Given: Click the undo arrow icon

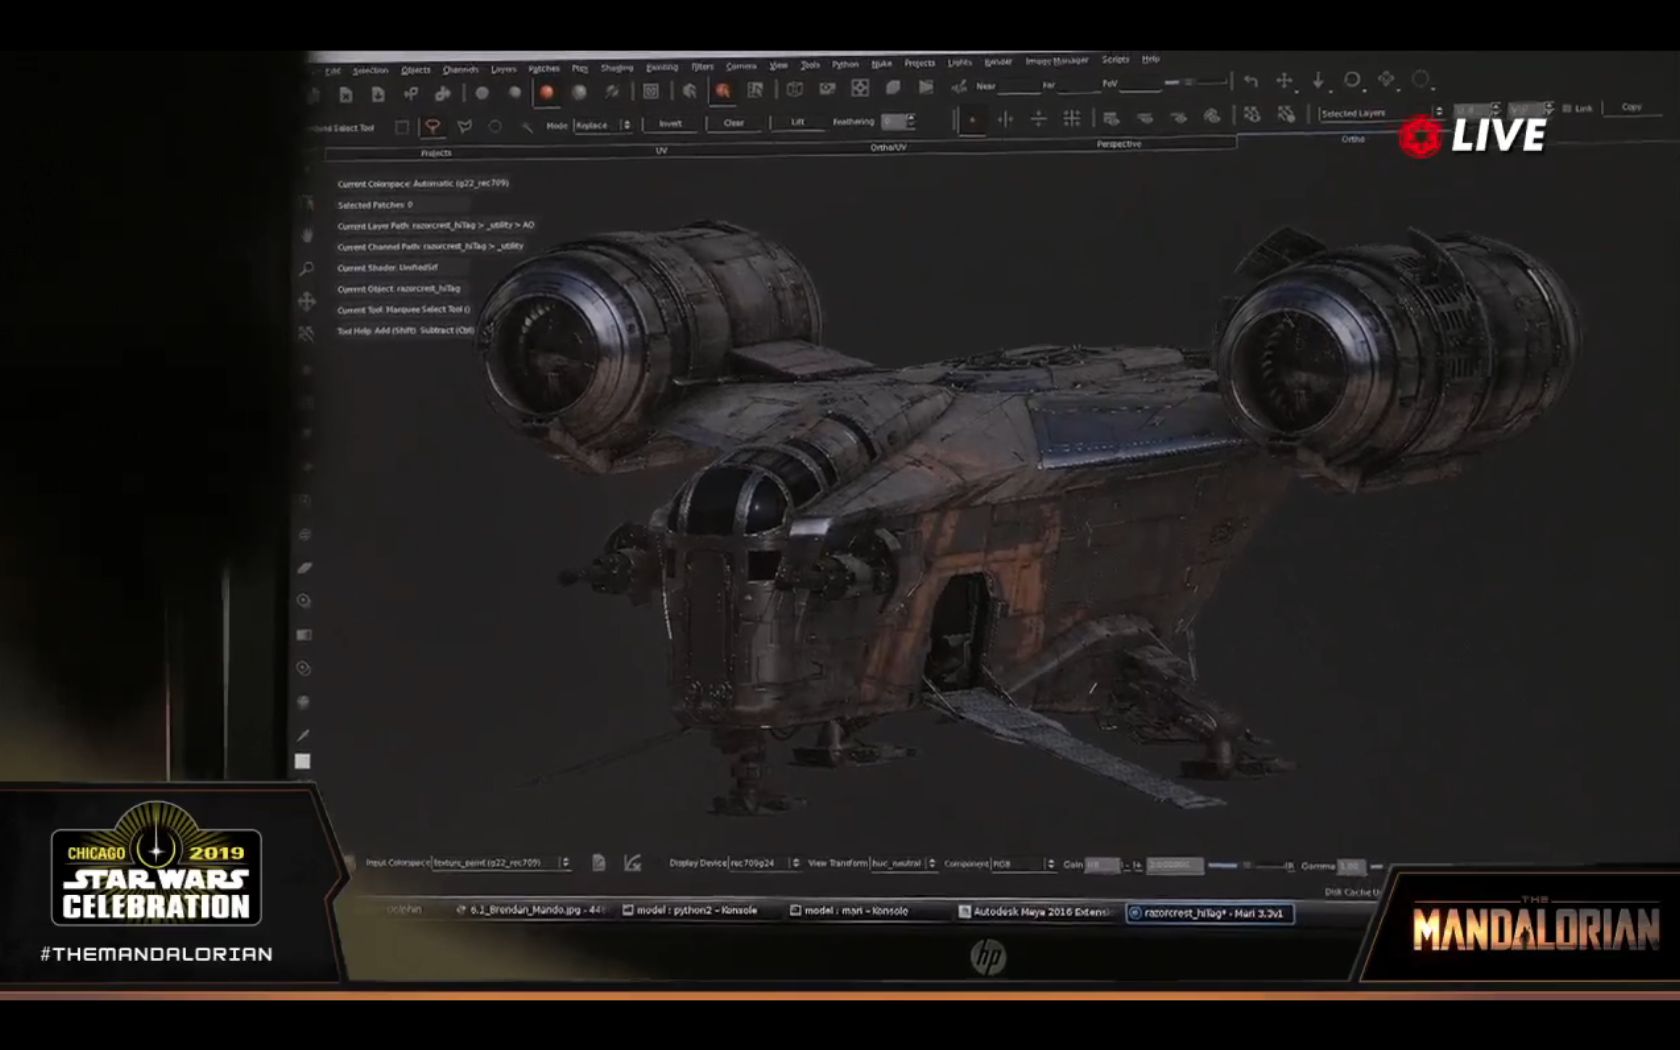Looking at the screenshot, I should tap(1251, 81).
